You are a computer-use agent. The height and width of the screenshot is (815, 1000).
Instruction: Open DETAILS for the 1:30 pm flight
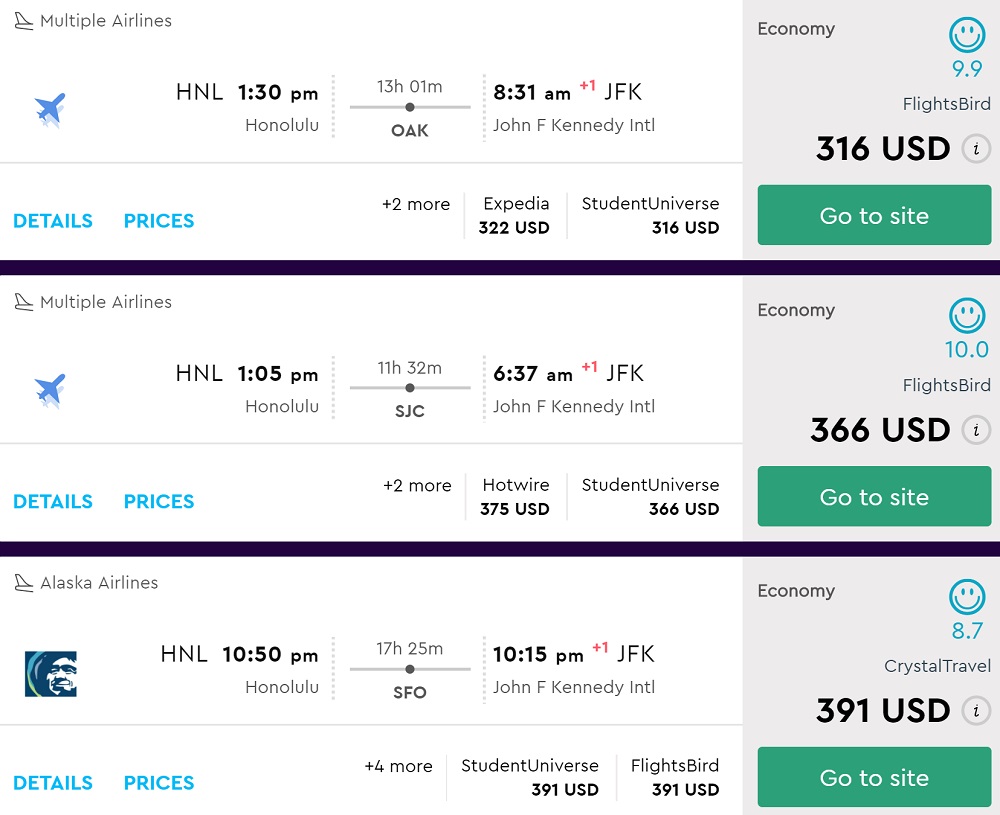[x=53, y=221]
